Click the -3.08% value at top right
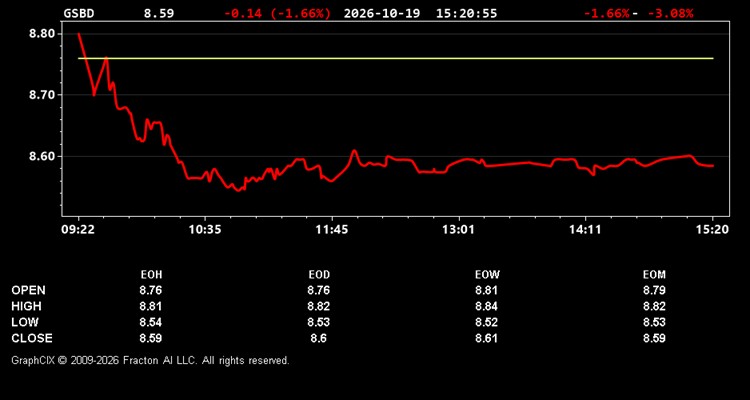The image size is (750, 400). 670,13
